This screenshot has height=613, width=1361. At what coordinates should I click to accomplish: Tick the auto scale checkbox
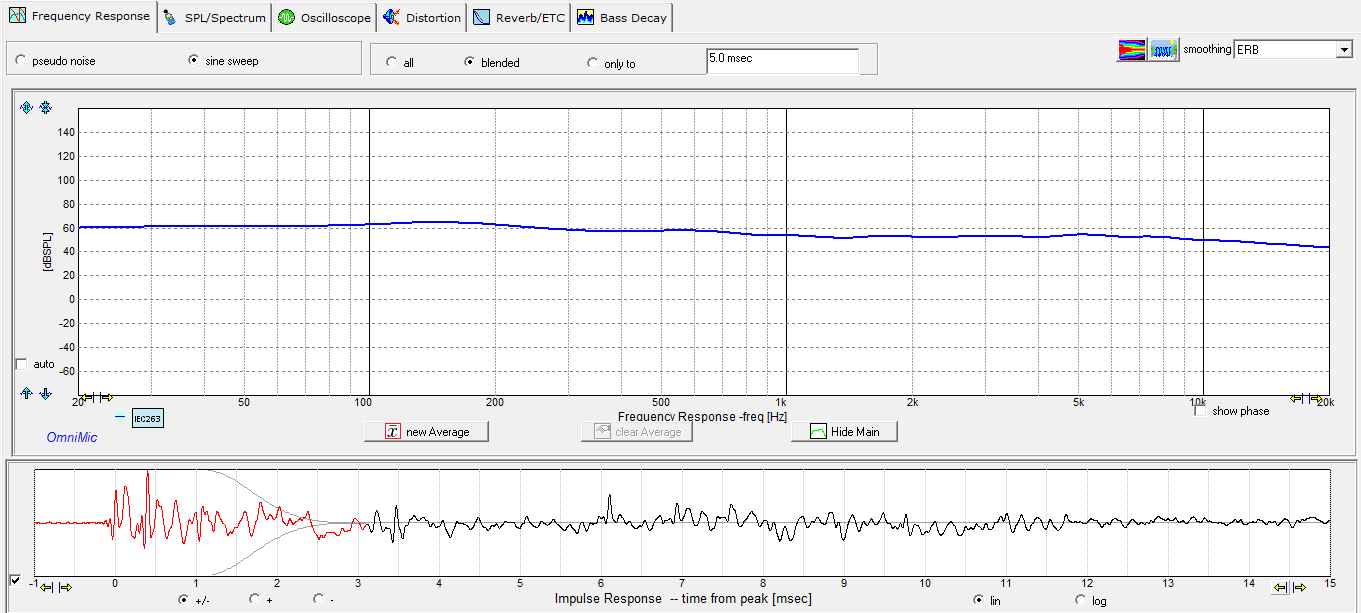[21, 364]
